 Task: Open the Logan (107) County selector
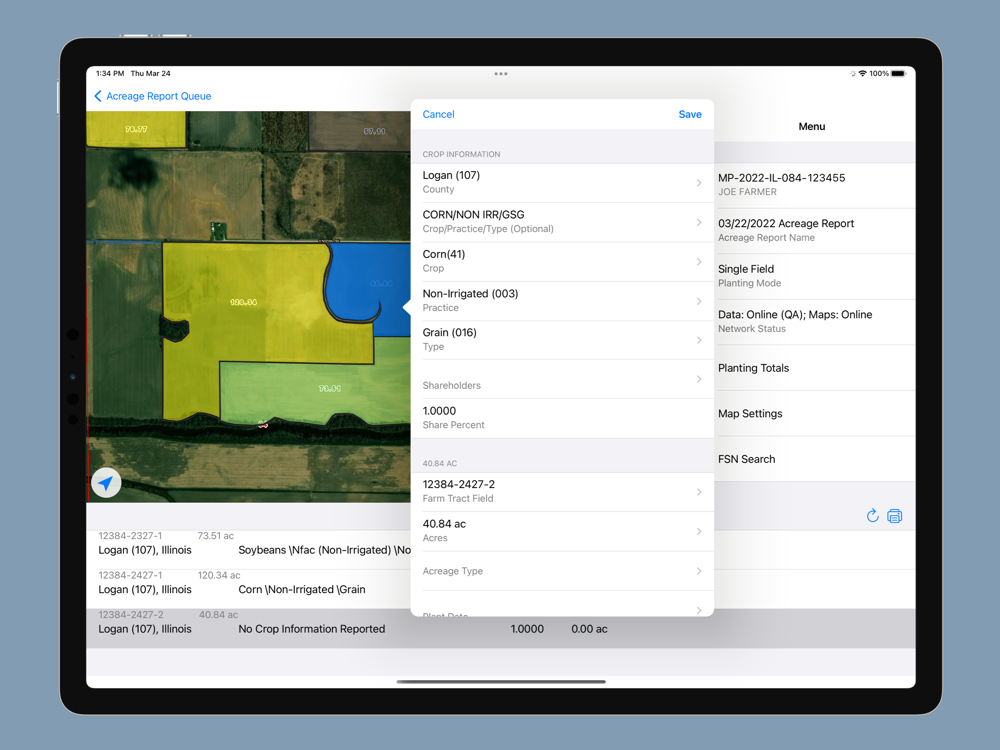click(562, 182)
